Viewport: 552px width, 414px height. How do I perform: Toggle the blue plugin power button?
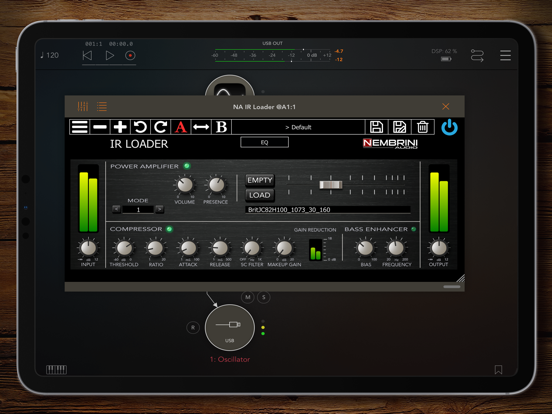point(450,127)
